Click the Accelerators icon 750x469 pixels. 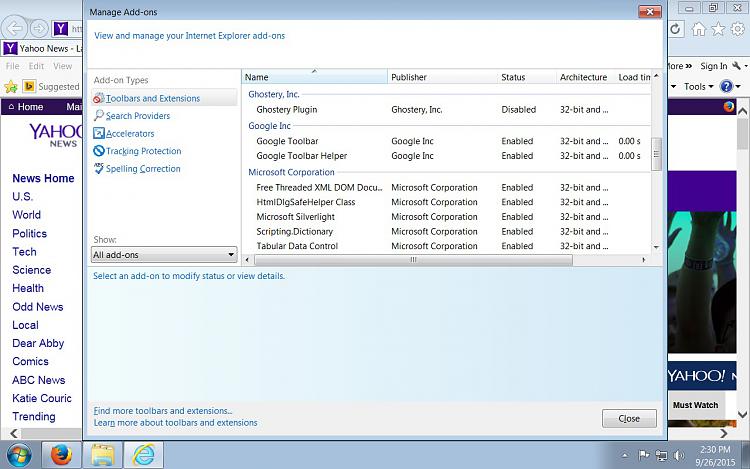click(99, 133)
